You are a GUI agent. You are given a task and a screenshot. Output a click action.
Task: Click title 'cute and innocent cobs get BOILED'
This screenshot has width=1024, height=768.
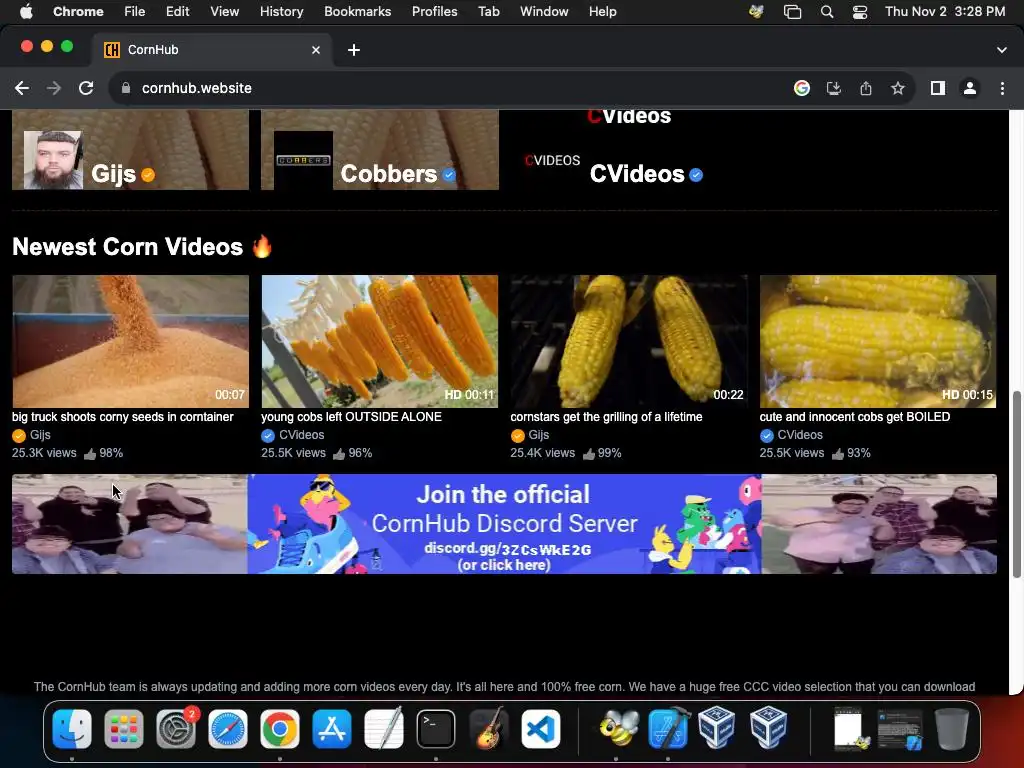(x=855, y=417)
